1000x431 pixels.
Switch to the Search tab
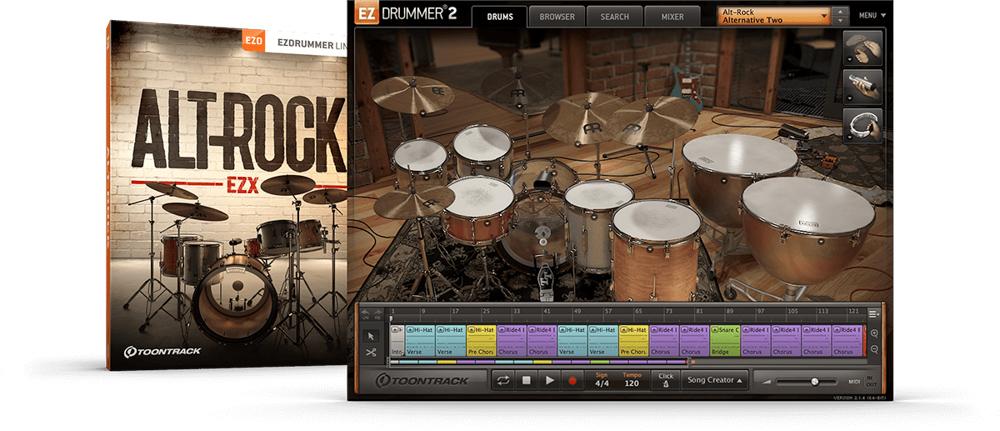click(x=614, y=17)
